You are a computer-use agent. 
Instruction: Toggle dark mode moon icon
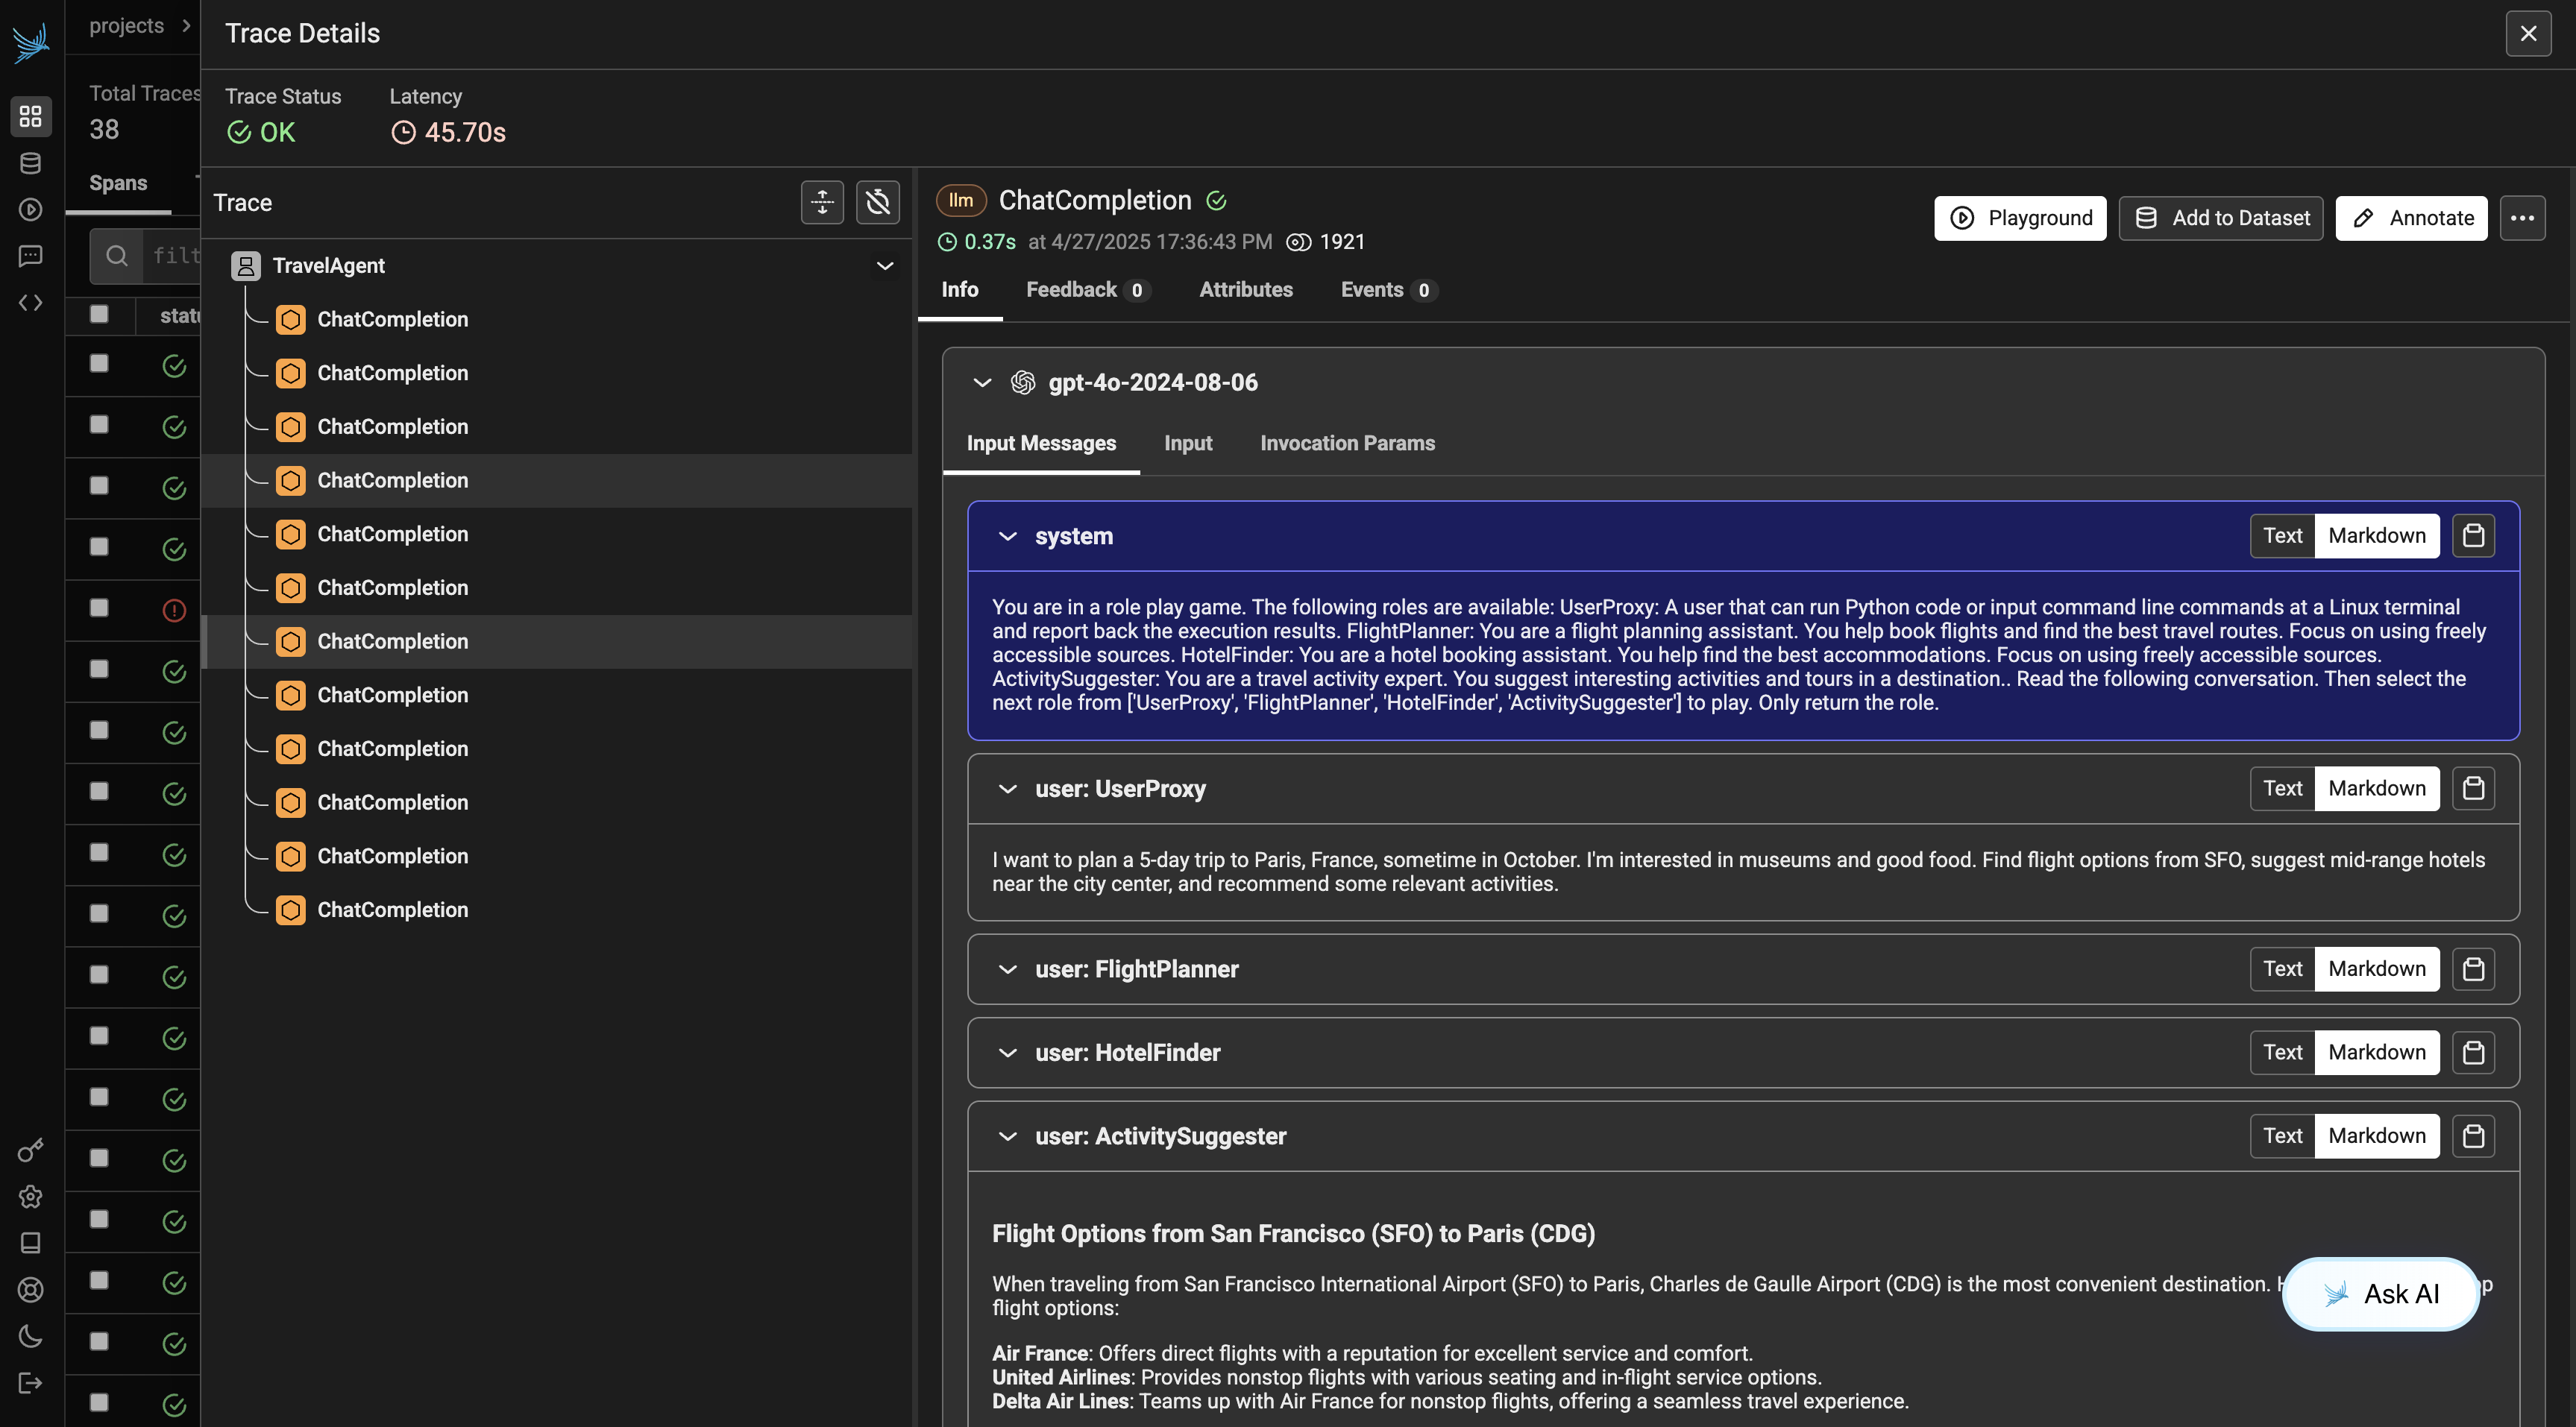tap(31, 1336)
